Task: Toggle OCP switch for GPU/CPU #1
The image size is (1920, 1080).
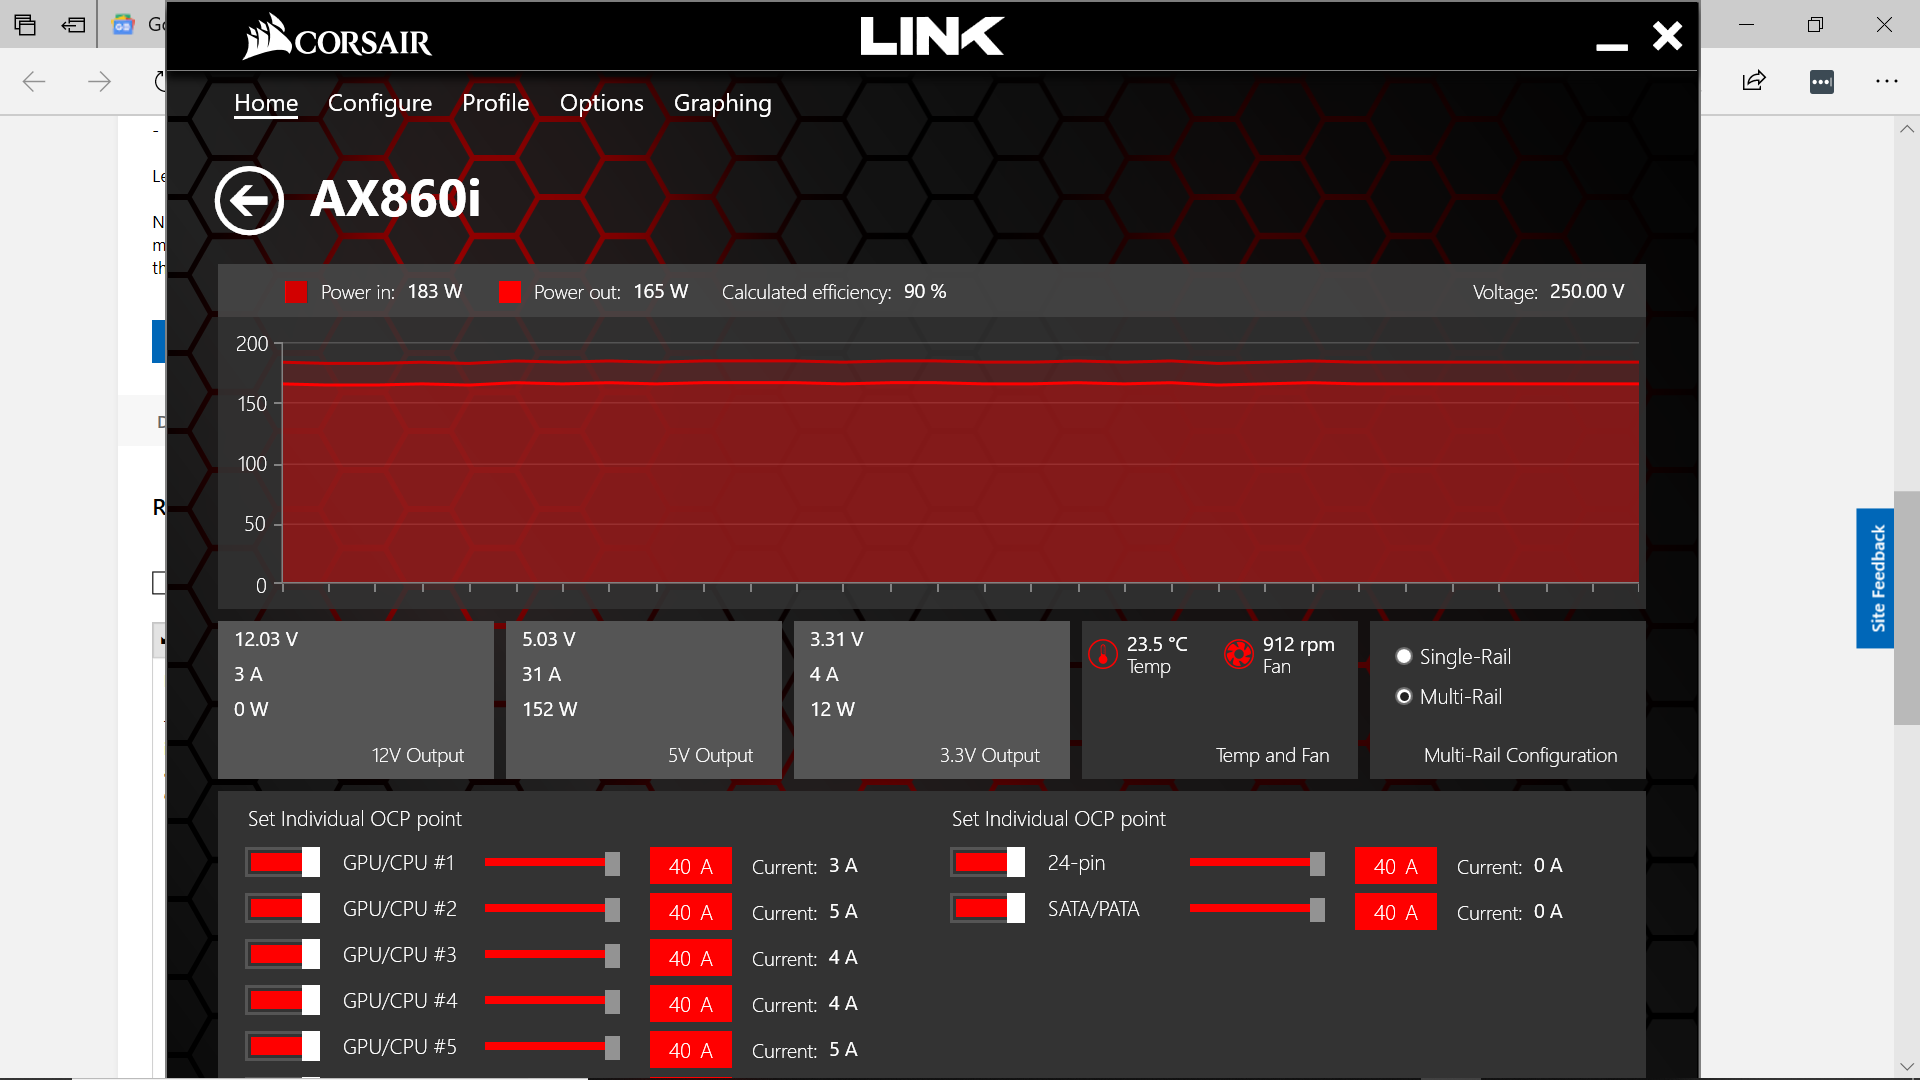Action: point(283,862)
